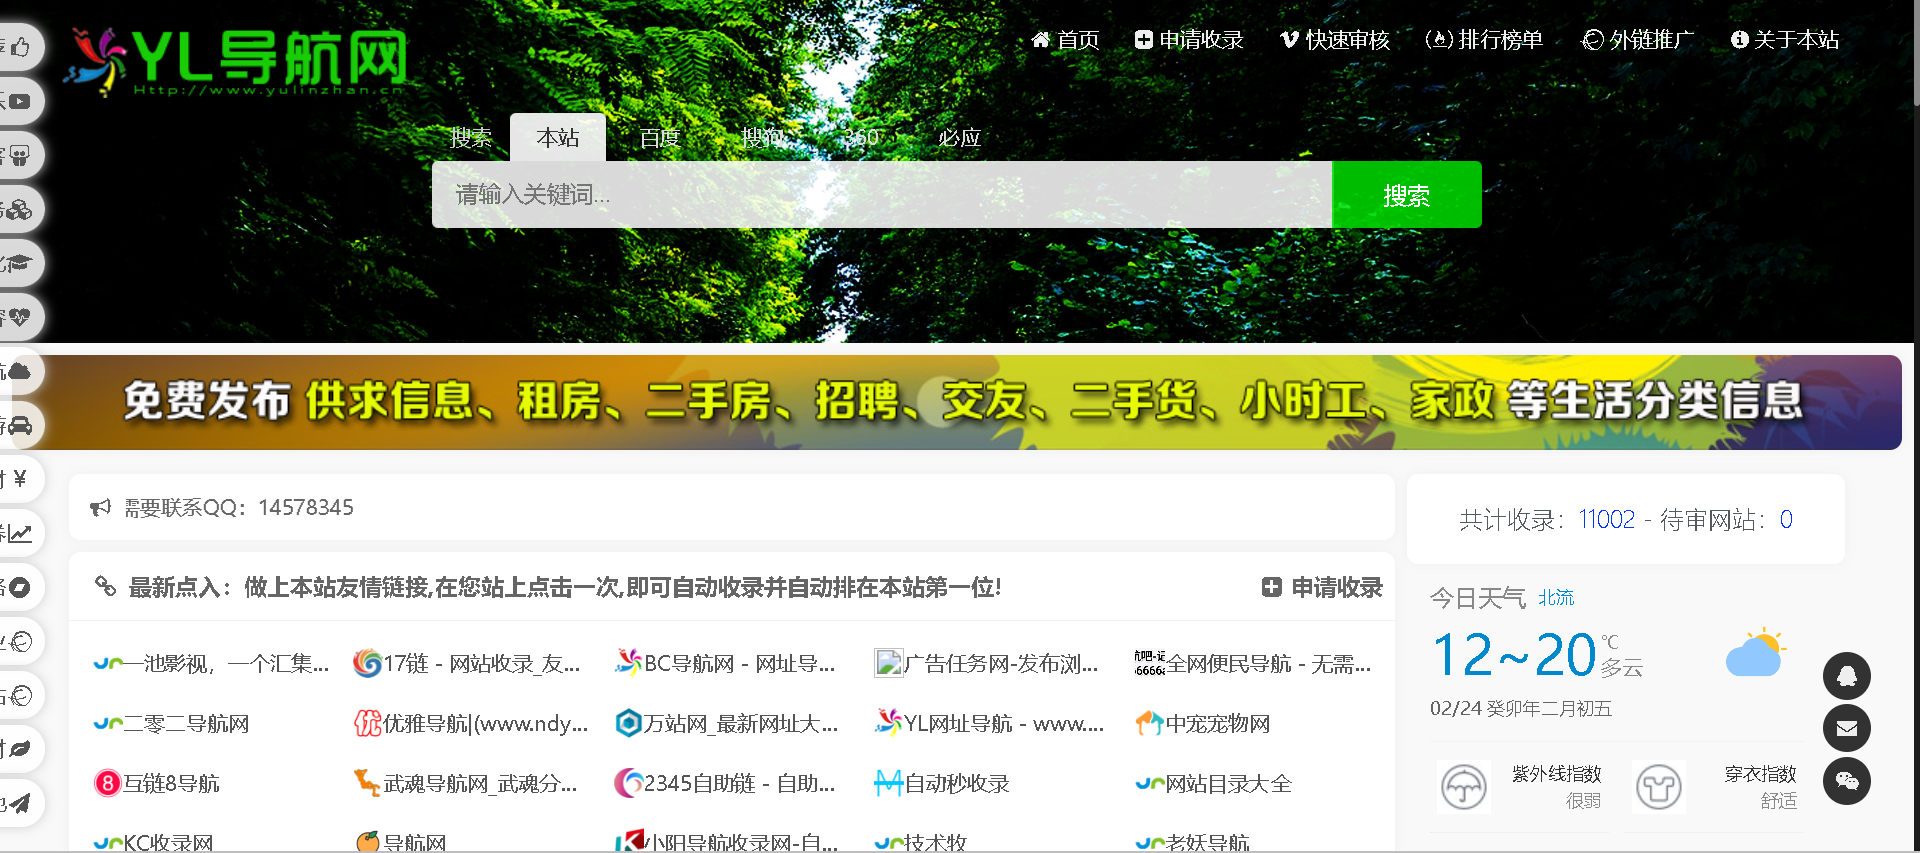
Task: Select the 本站 search tab
Action: point(558,137)
